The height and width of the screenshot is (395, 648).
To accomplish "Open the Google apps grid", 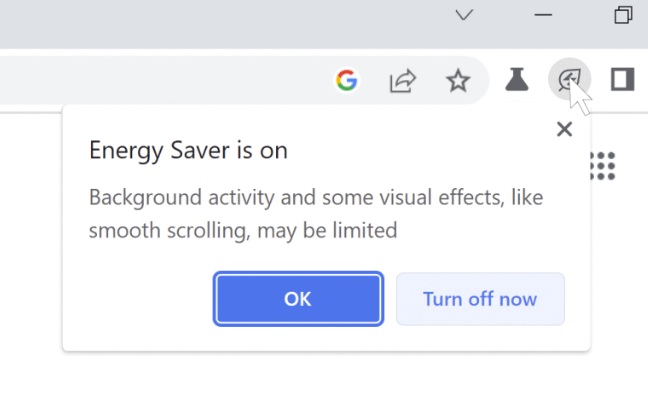I will tap(603, 166).
